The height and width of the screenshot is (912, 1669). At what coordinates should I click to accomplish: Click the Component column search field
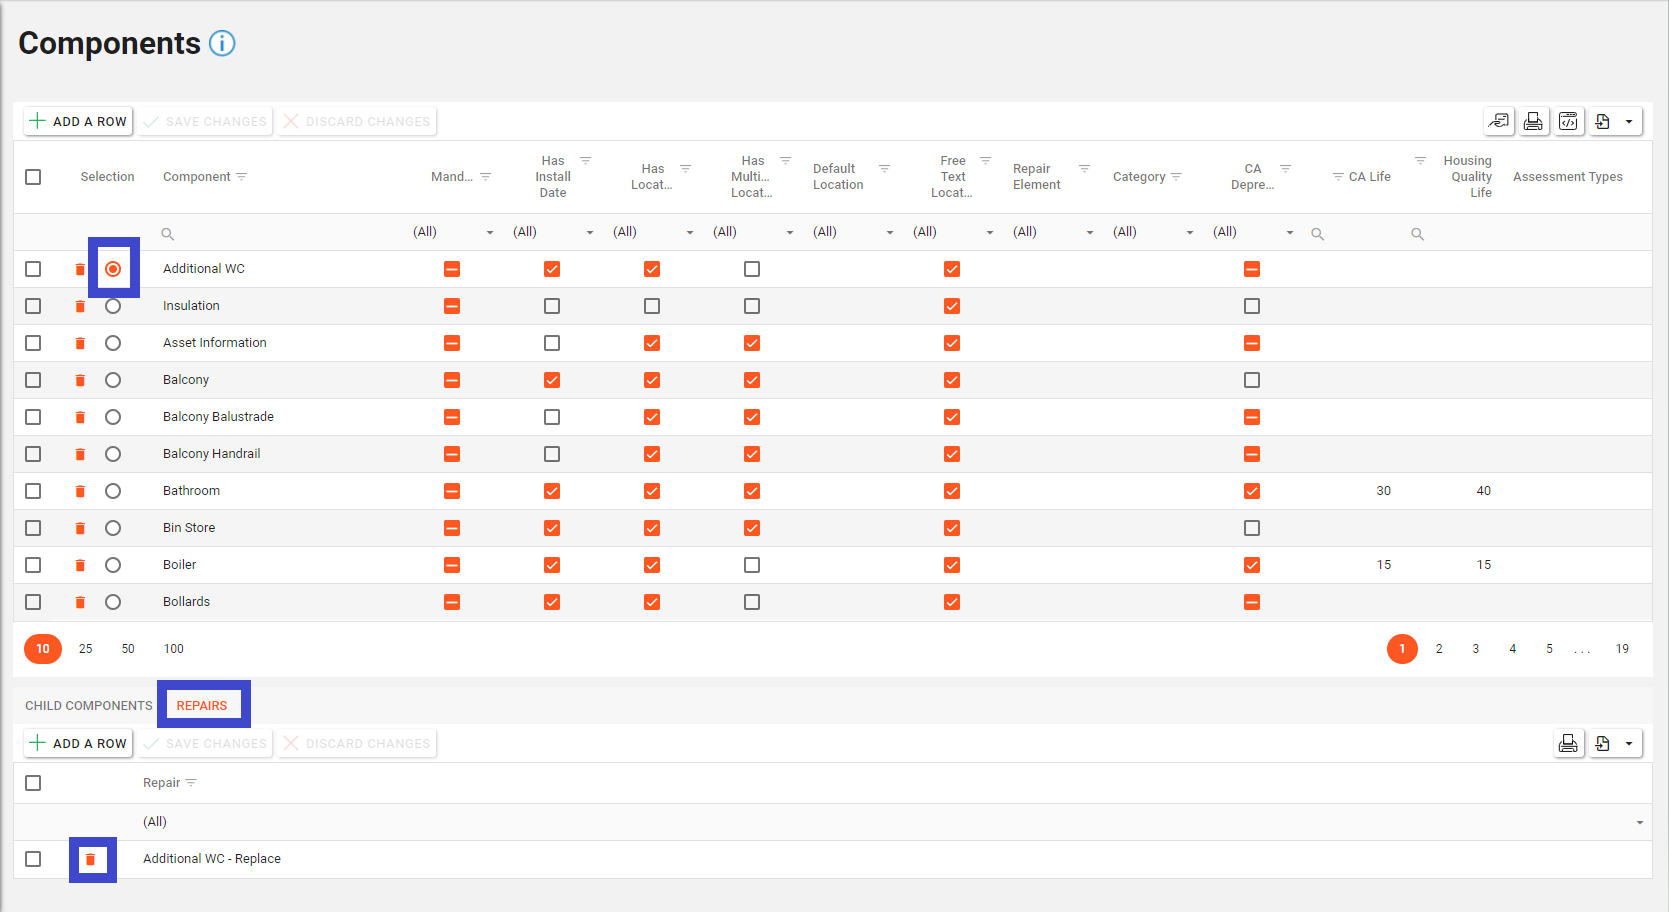tap(280, 233)
